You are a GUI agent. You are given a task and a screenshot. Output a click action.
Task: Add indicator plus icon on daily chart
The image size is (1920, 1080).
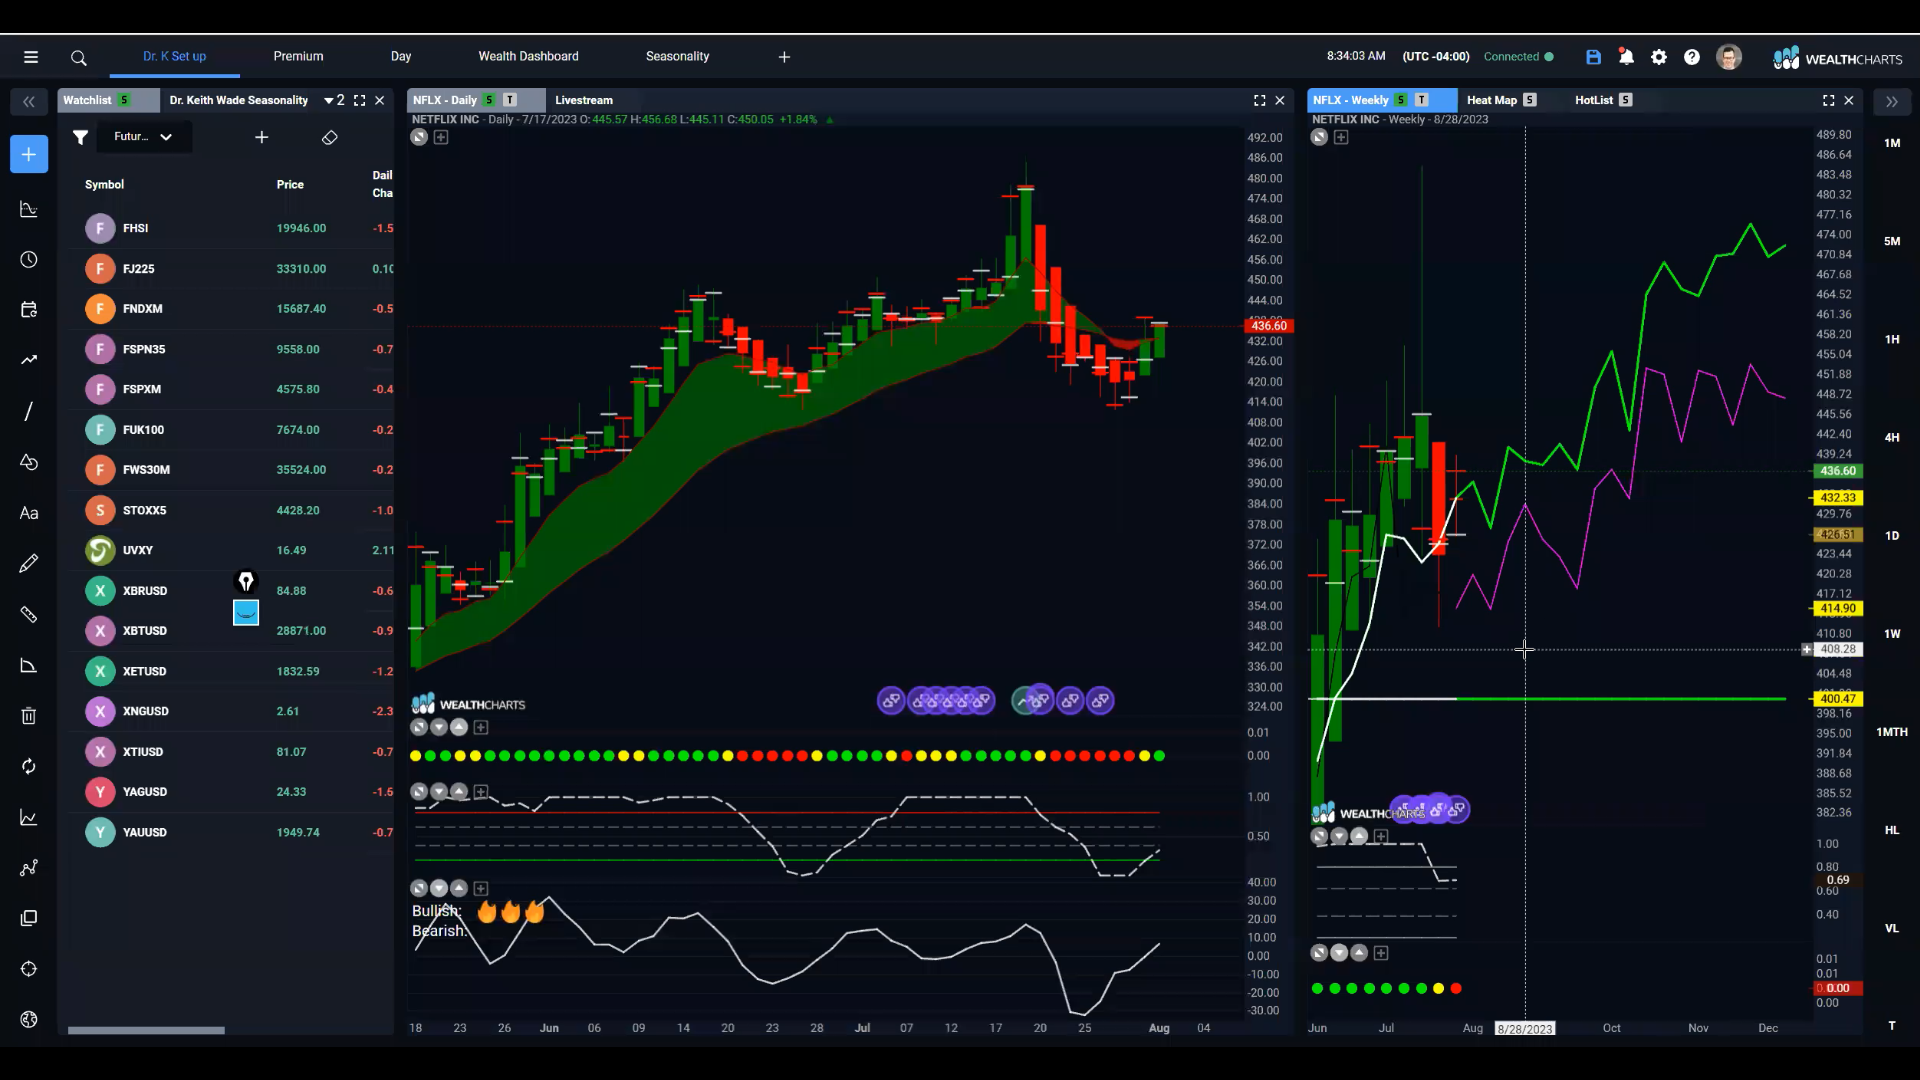[441, 137]
